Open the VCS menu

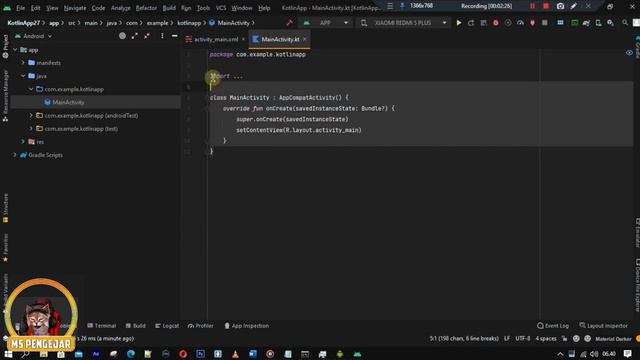[221, 8]
